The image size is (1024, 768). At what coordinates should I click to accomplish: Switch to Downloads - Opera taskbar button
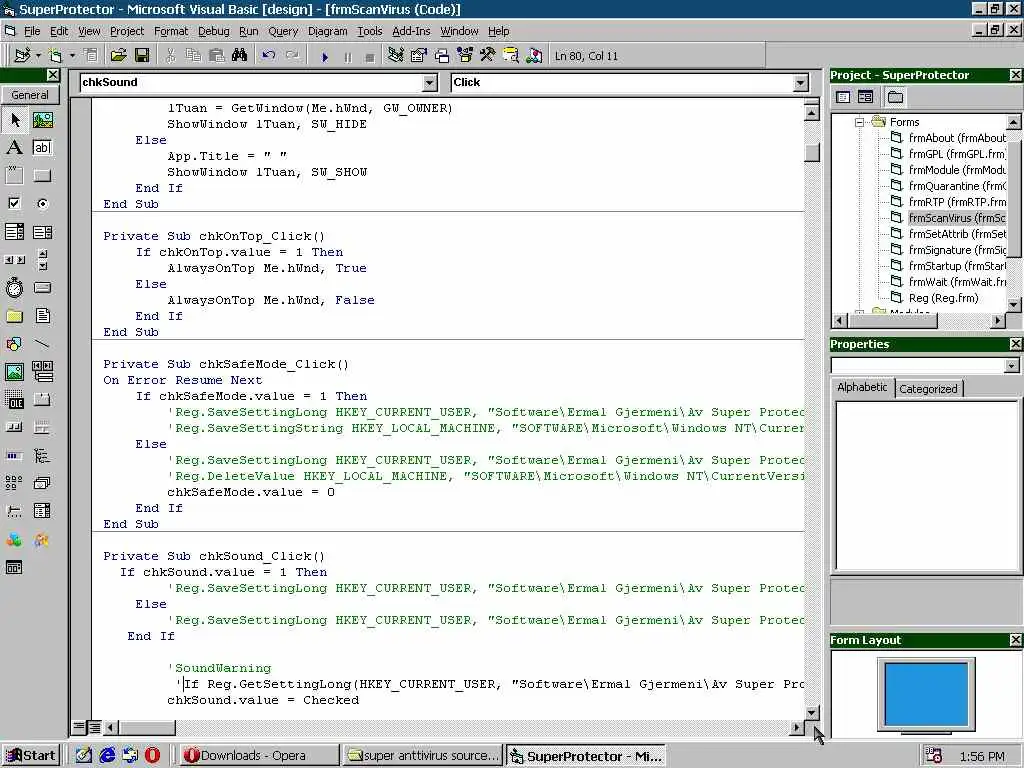pyautogui.click(x=258, y=756)
